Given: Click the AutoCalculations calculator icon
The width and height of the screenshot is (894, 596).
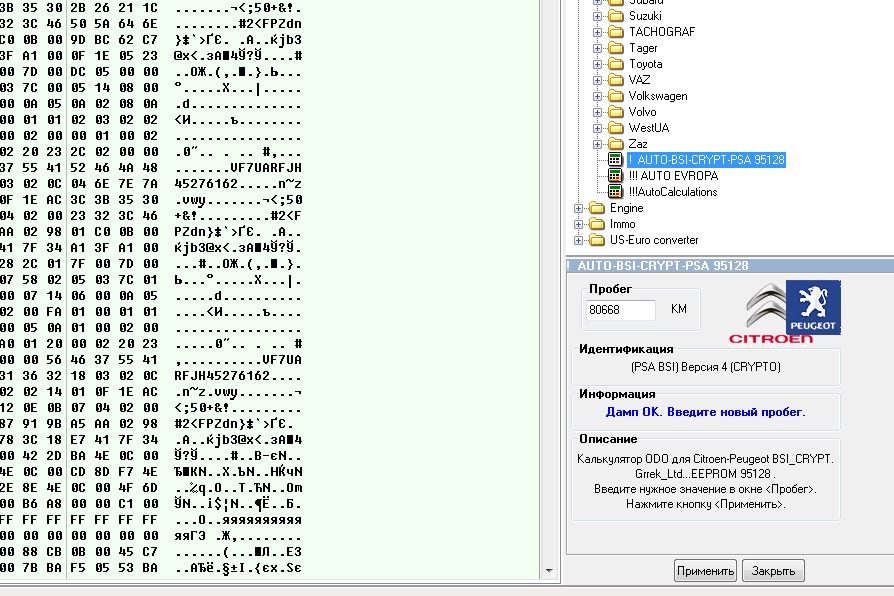Looking at the screenshot, I should tap(614, 192).
